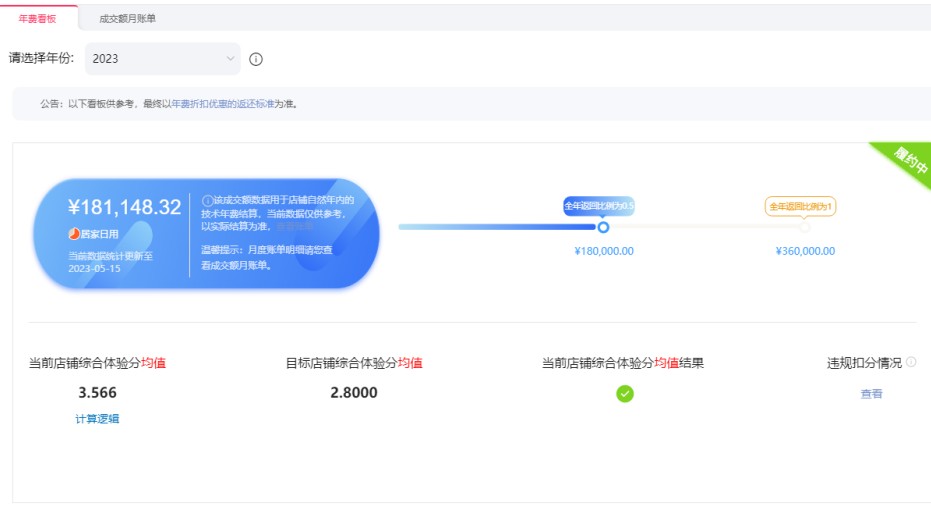931x505 pixels.
Task: Click the green check mark result icon
Action: (625, 393)
